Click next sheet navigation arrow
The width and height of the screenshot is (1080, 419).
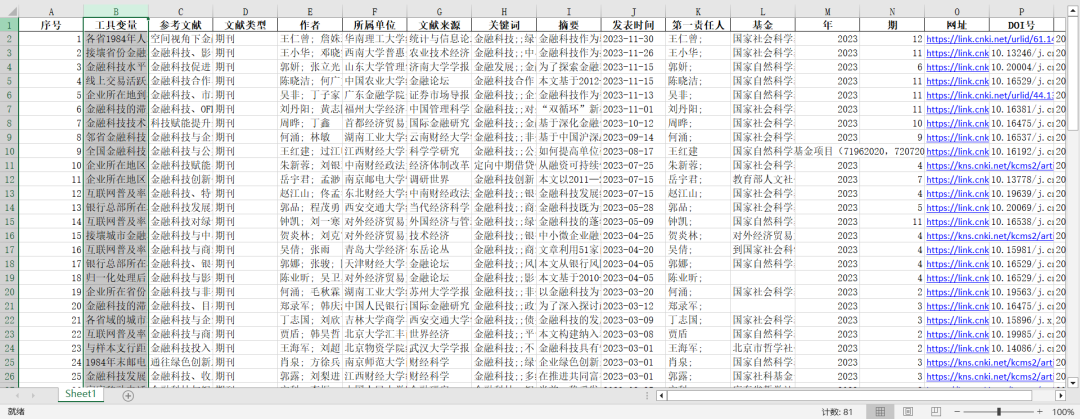point(34,396)
